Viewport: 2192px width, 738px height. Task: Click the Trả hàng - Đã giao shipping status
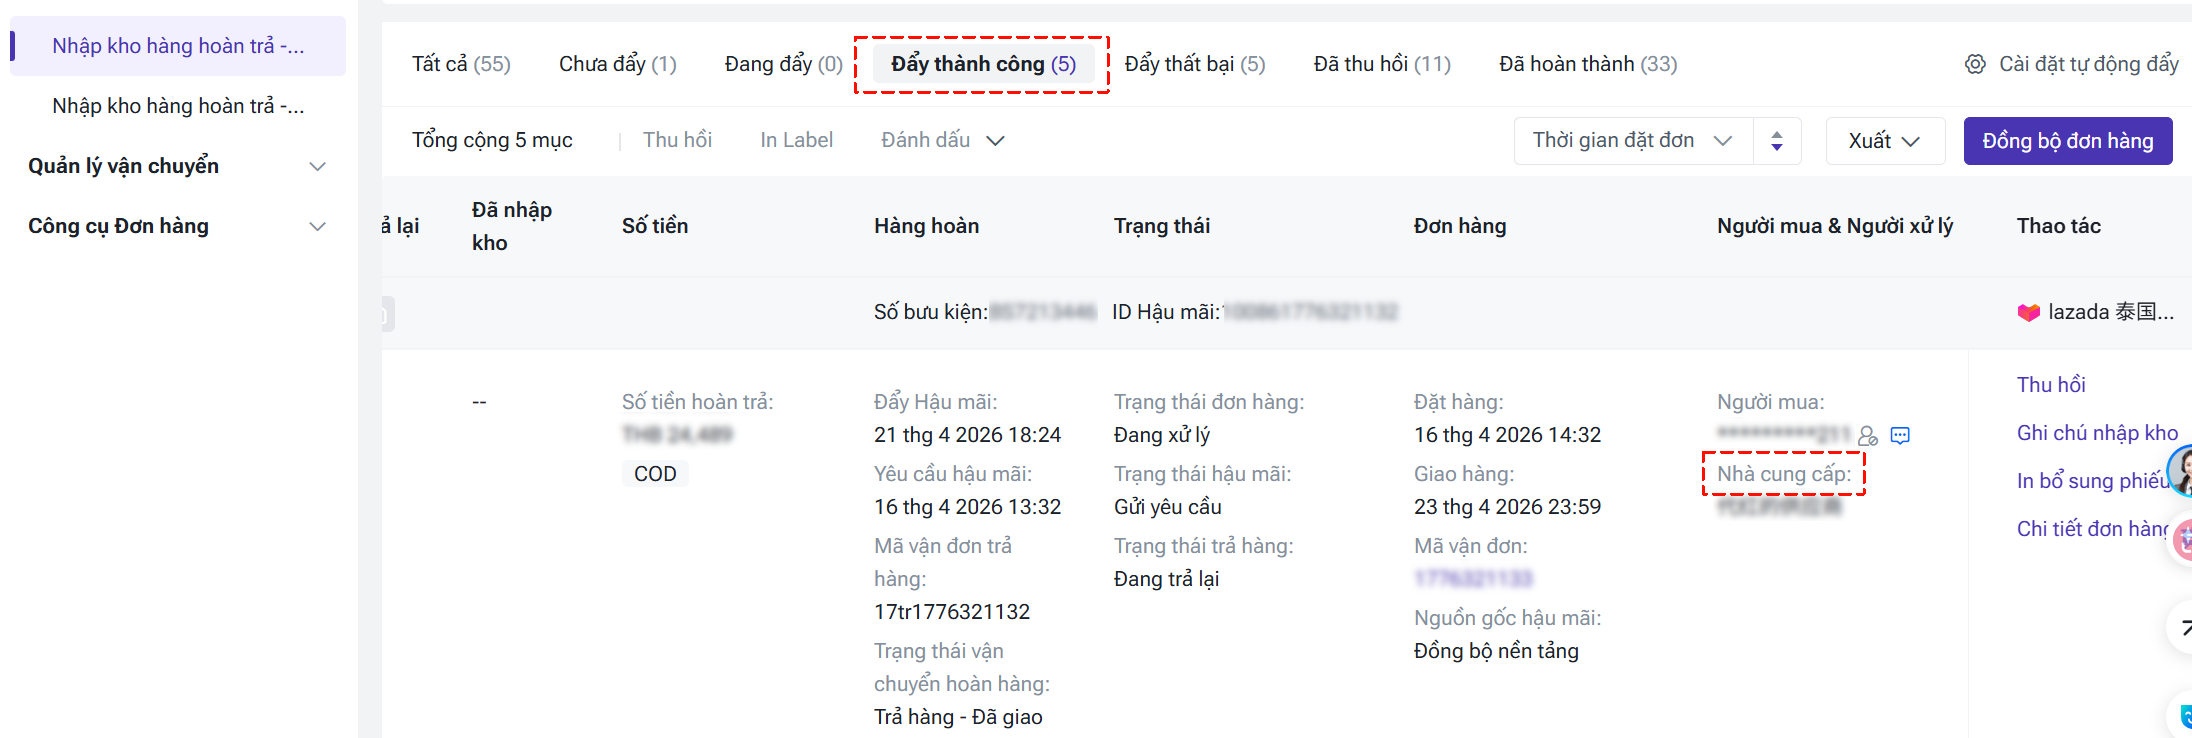coord(958,717)
